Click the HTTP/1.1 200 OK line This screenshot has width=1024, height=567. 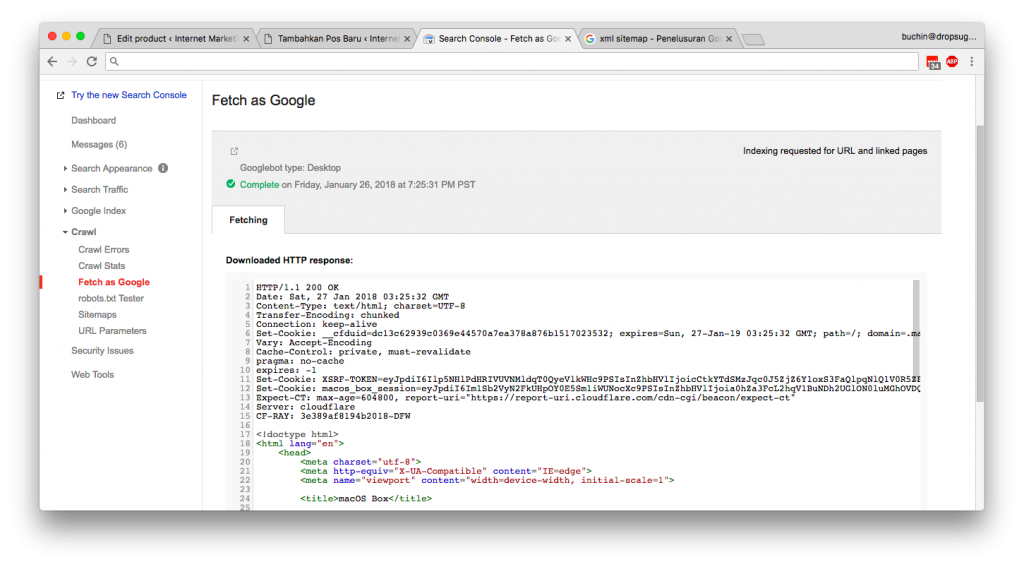click(x=297, y=287)
